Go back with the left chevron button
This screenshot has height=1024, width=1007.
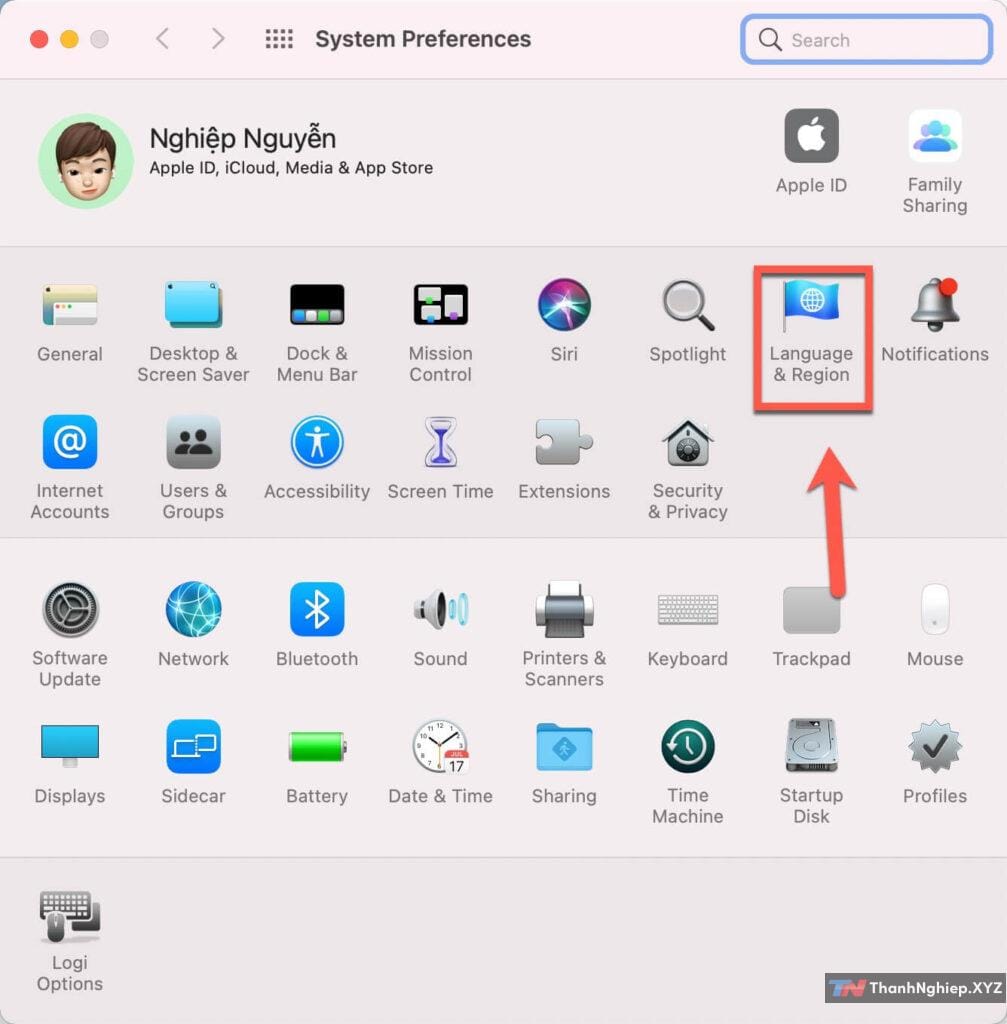tap(163, 39)
